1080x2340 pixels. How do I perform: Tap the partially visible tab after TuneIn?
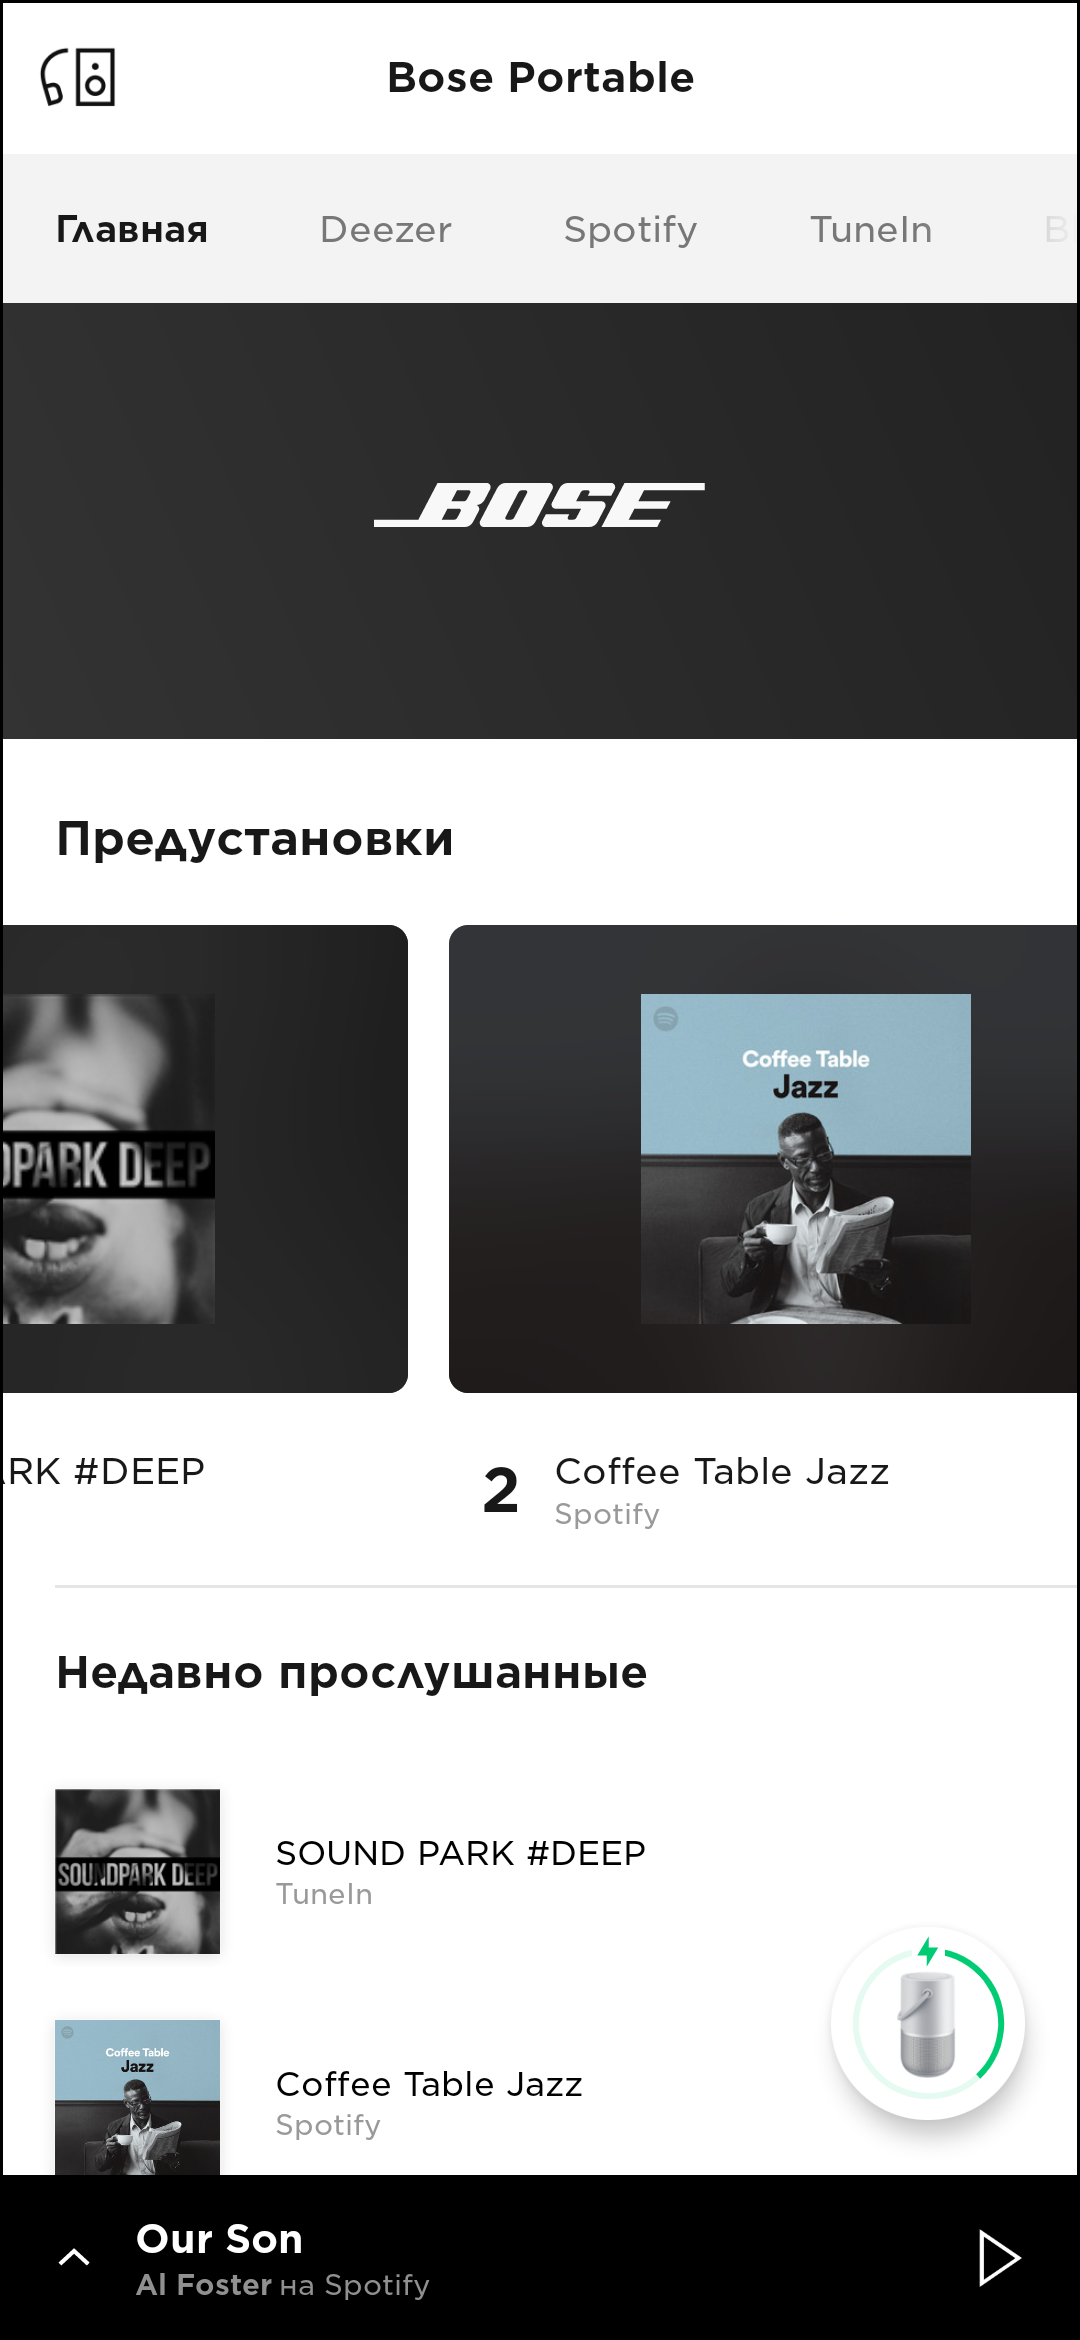tap(1058, 229)
